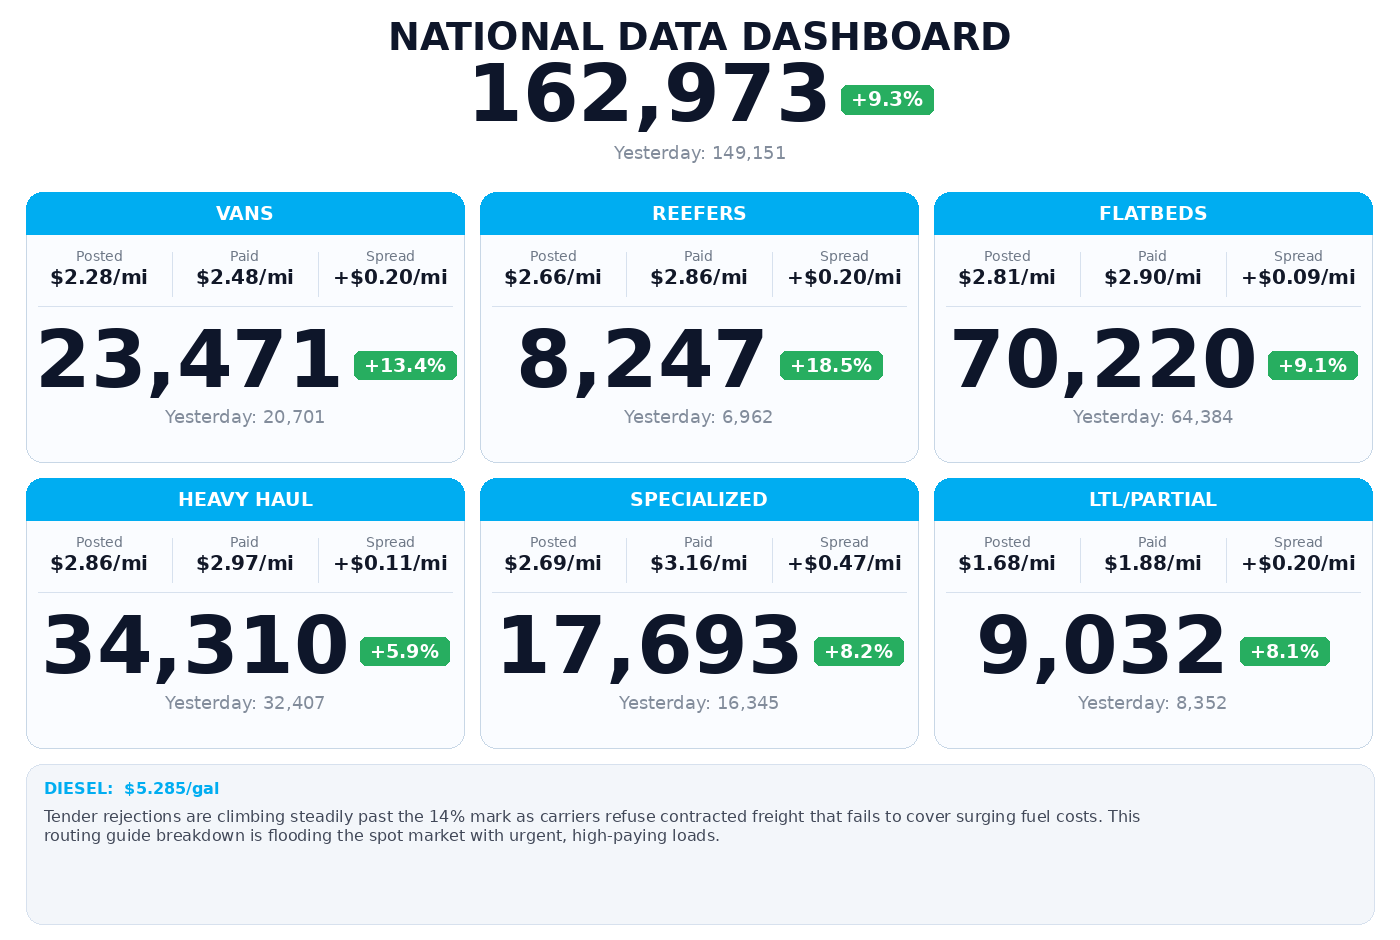Select the +8.2% SPECIALIZED badge
This screenshot has width=1400, height=940.
(x=858, y=651)
